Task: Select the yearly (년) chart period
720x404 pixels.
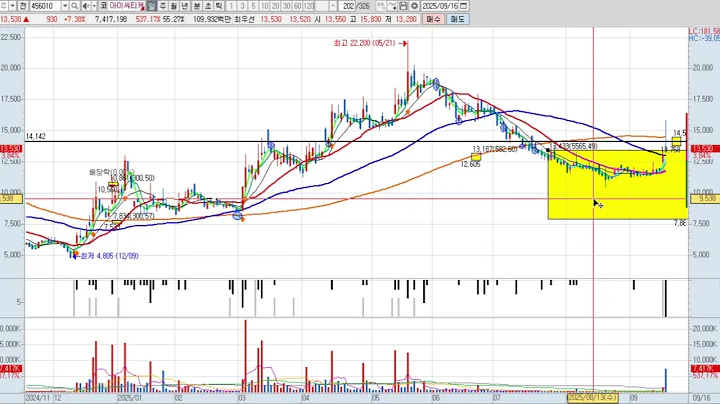Action: point(185,6)
